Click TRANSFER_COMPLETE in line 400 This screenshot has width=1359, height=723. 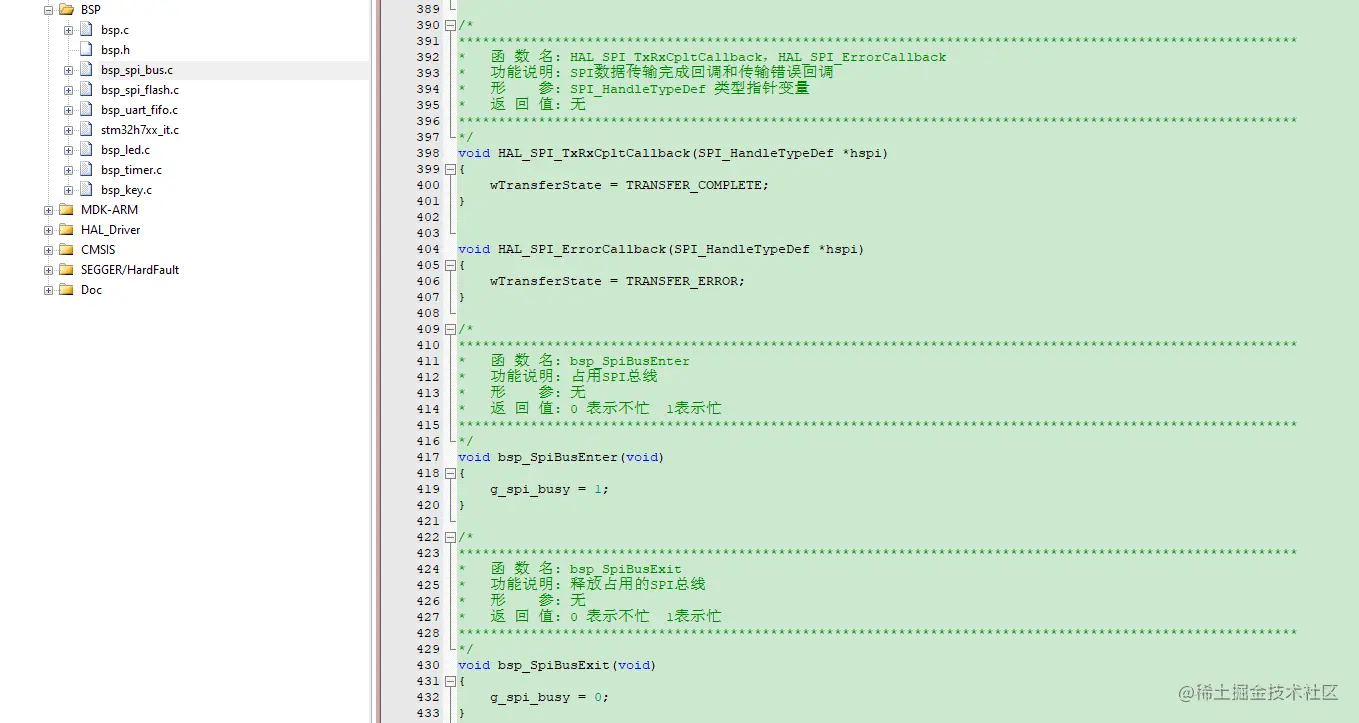point(694,185)
